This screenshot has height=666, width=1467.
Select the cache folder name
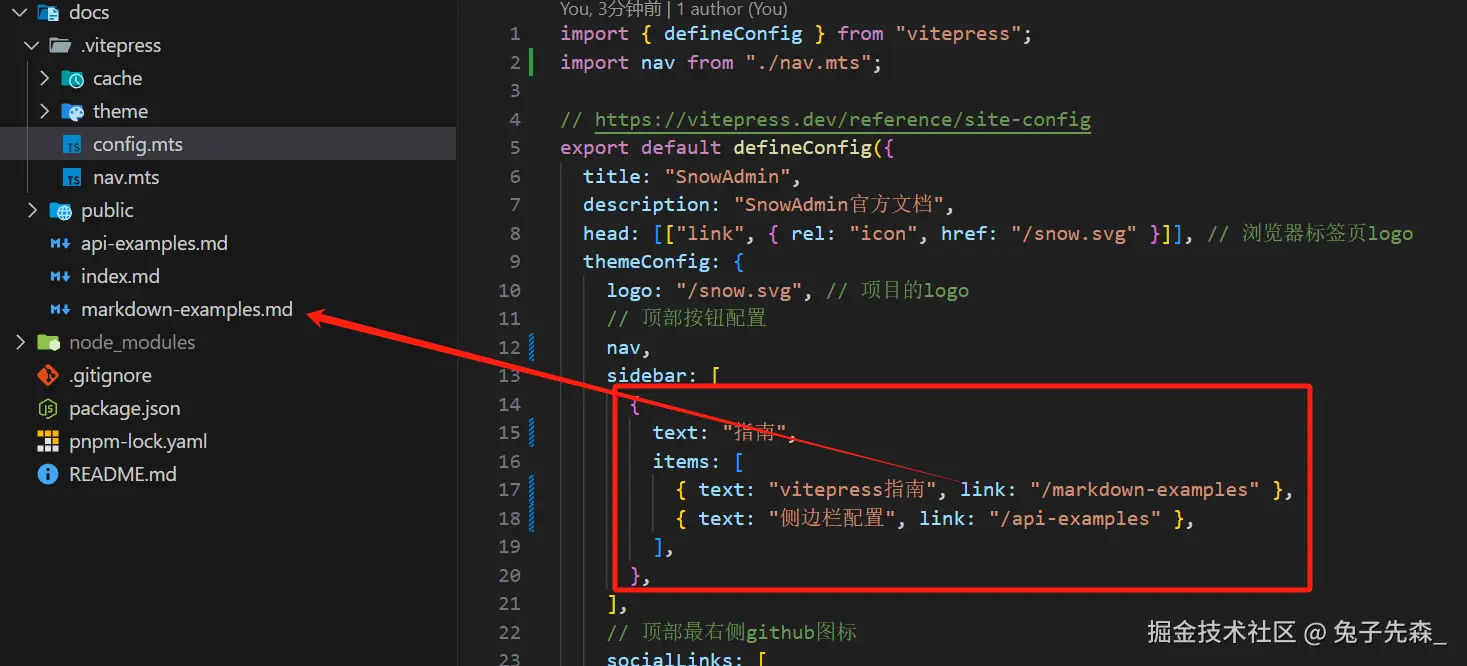[118, 79]
